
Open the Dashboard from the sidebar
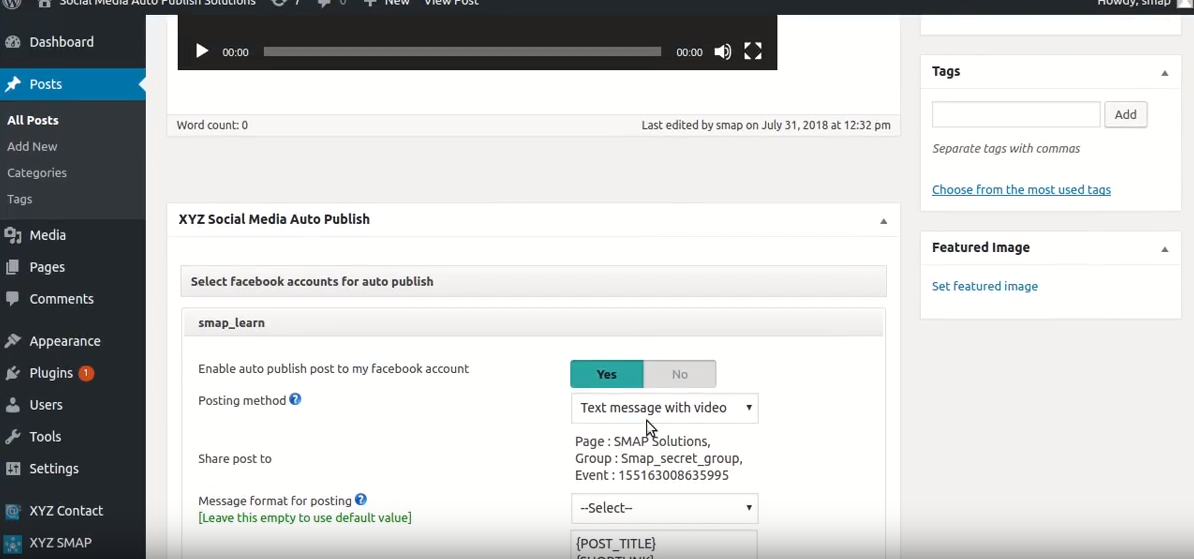point(61,42)
